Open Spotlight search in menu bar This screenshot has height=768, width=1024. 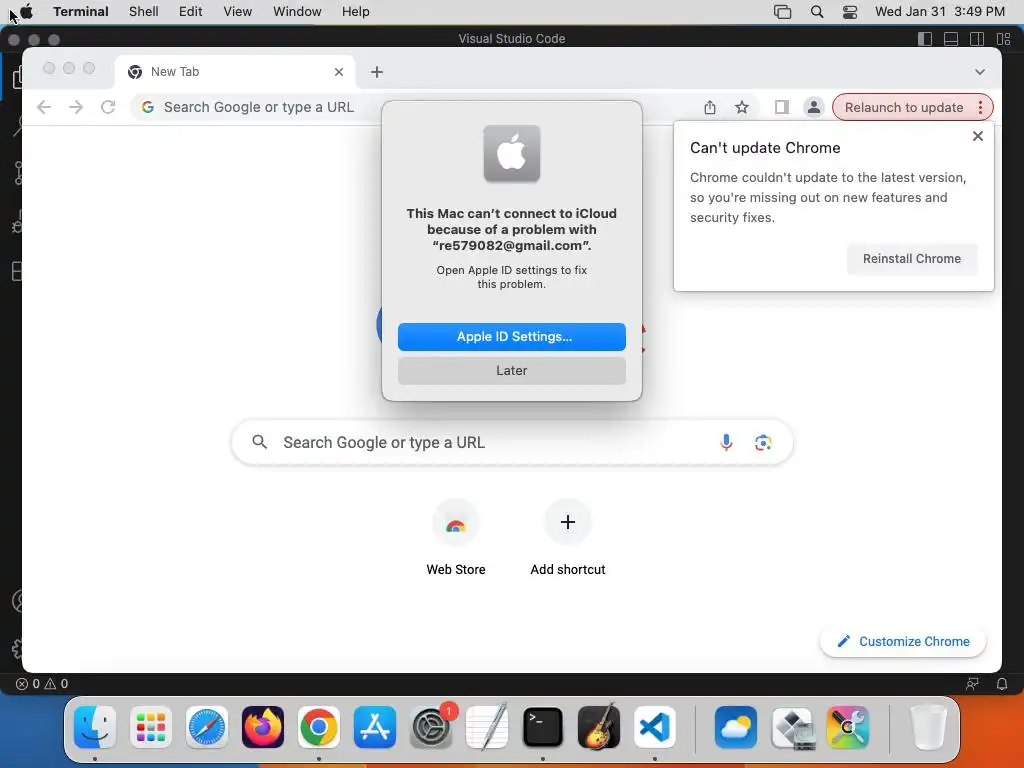[x=817, y=12]
